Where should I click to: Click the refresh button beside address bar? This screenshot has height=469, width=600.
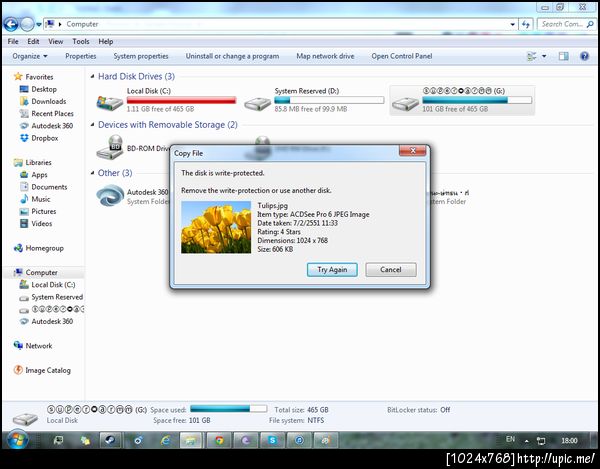[526, 24]
